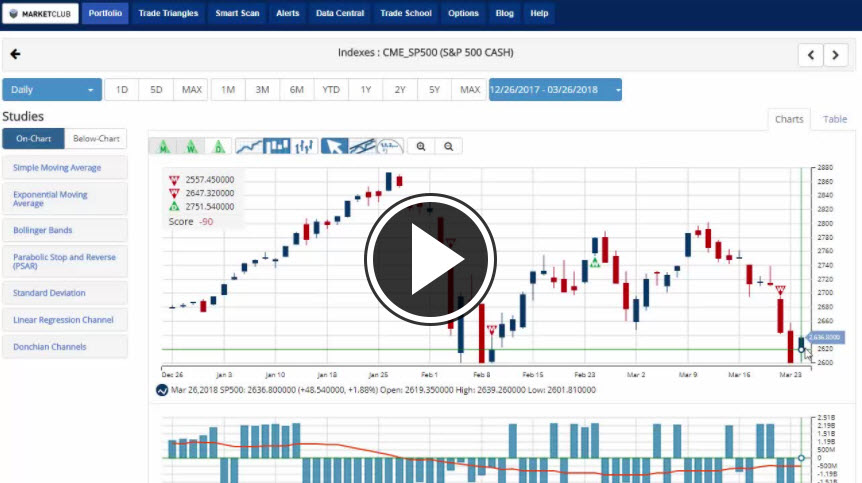This screenshot has width=862, height=483.
Task: Select the OHLC bar chart type
Action: [x=303, y=146]
